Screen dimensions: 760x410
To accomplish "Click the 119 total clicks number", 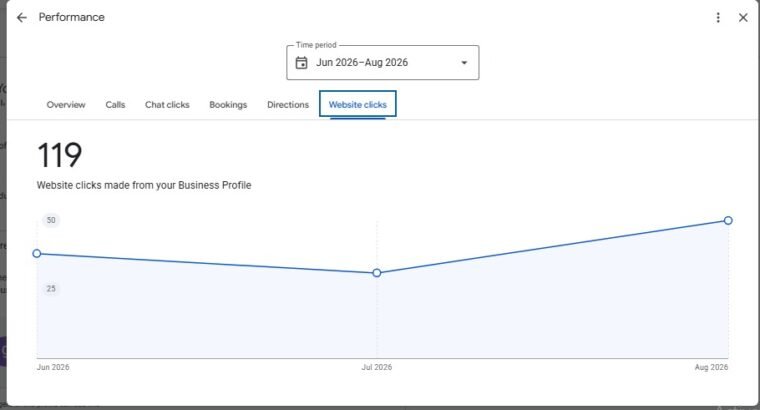I will (x=60, y=155).
